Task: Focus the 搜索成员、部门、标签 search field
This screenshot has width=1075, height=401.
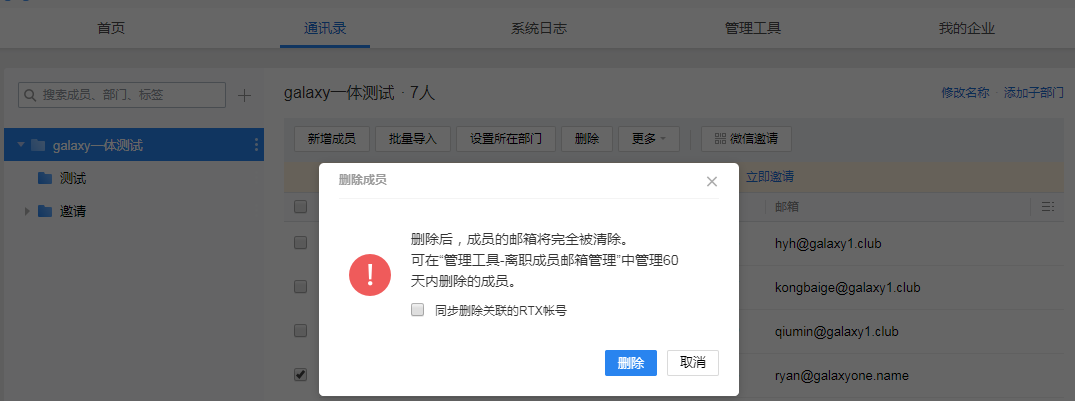Action: click(x=130, y=95)
